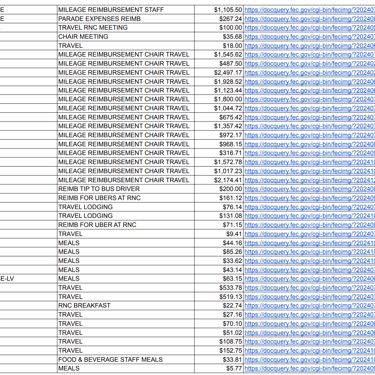Select the FOOD & BEVERAGE STAFF MEALS cell

[x=126, y=360]
